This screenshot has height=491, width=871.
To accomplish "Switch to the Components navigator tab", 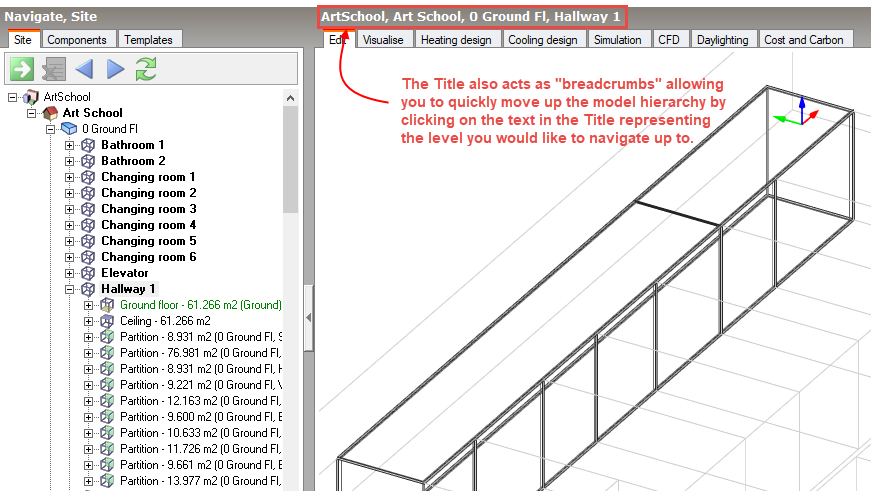I will pyautogui.click(x=78, y=40).
